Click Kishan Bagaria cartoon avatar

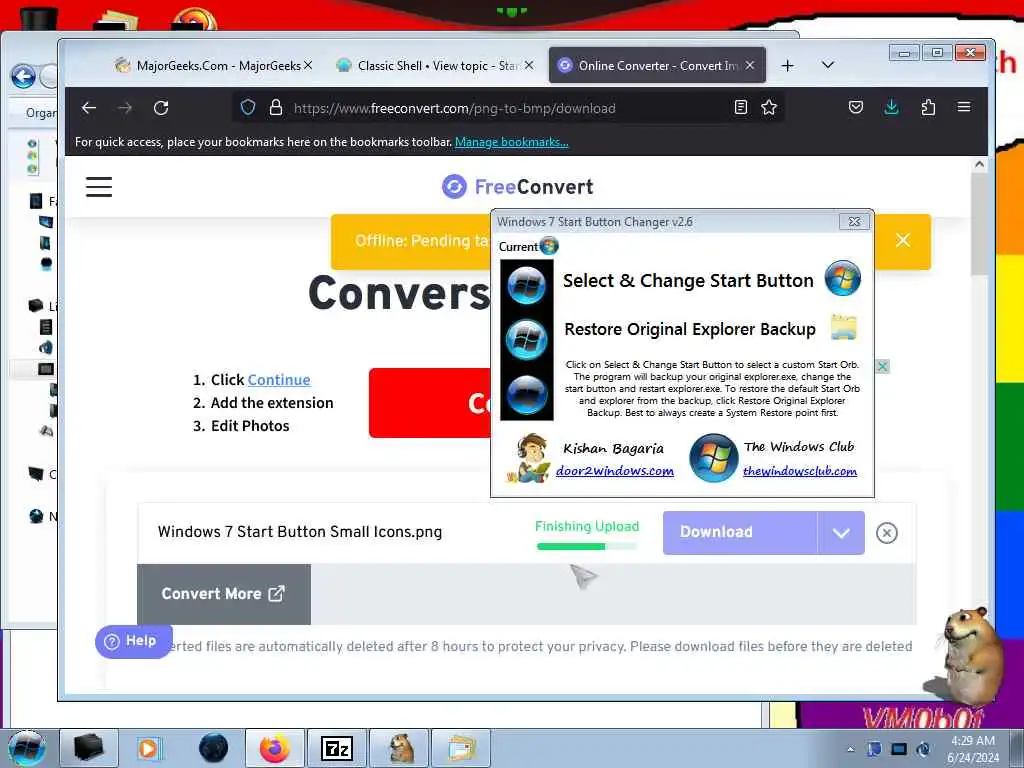click(x=530, y=458)
